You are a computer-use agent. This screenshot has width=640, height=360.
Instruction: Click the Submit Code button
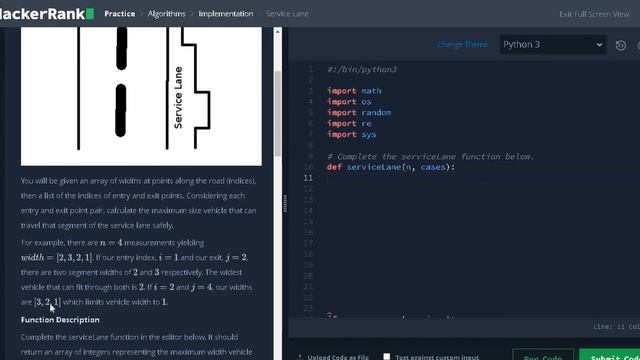tap(610, 355)
